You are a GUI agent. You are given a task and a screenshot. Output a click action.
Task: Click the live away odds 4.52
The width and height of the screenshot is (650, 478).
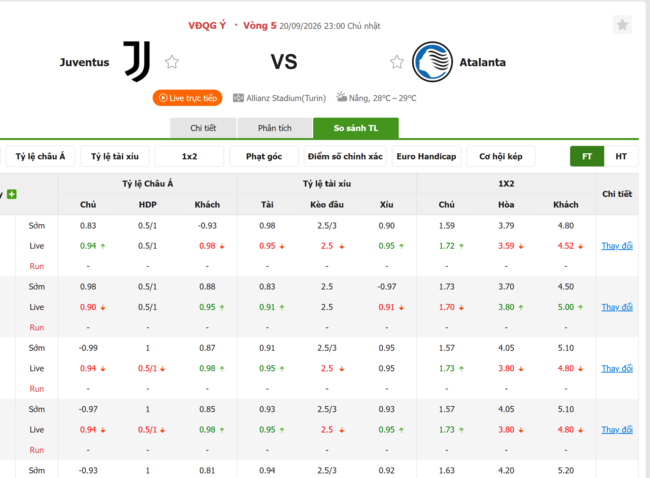(x=565, y=246)
